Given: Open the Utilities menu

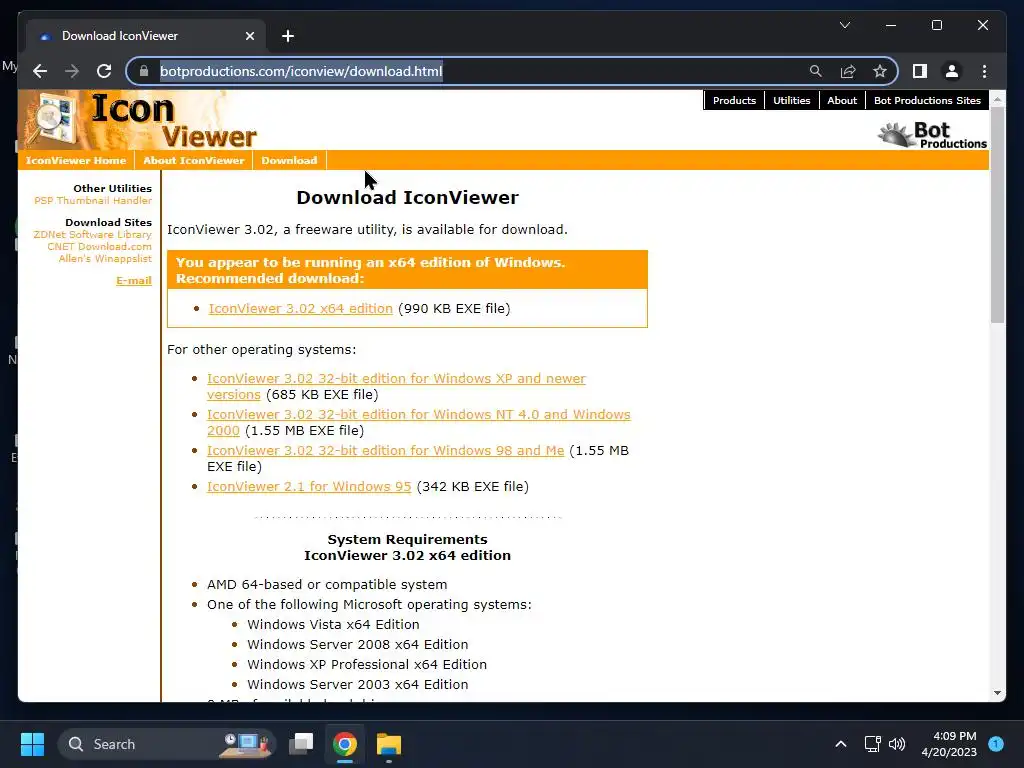Looking at the screenshot, I should coord(792,101).
